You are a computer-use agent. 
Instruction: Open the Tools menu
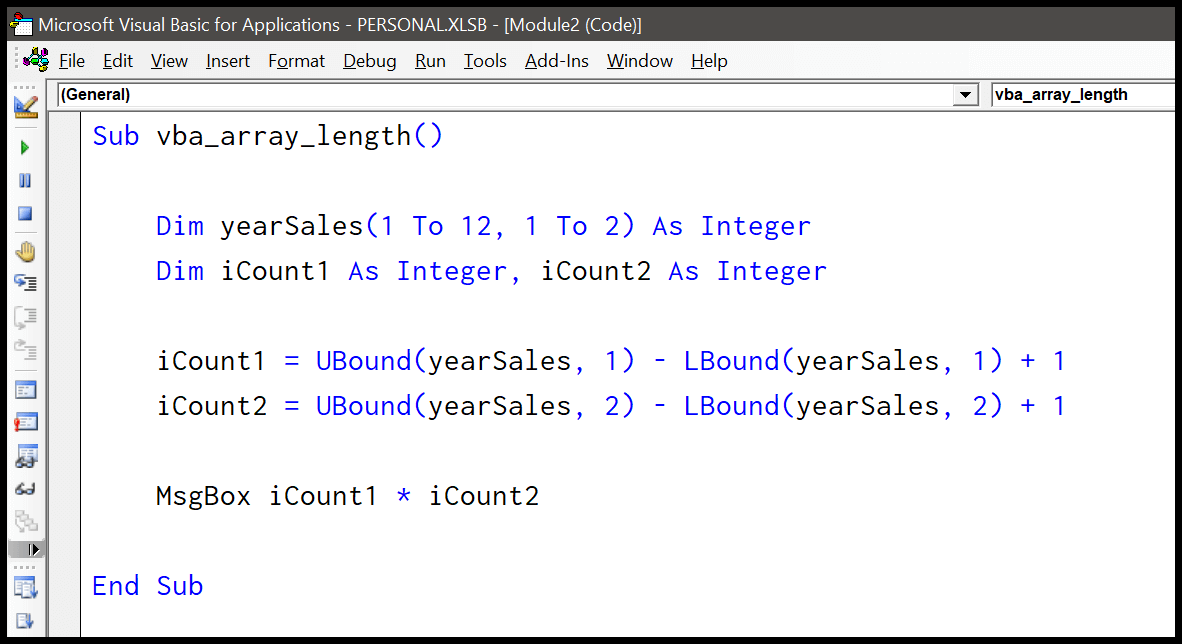[x=484, y=61]
